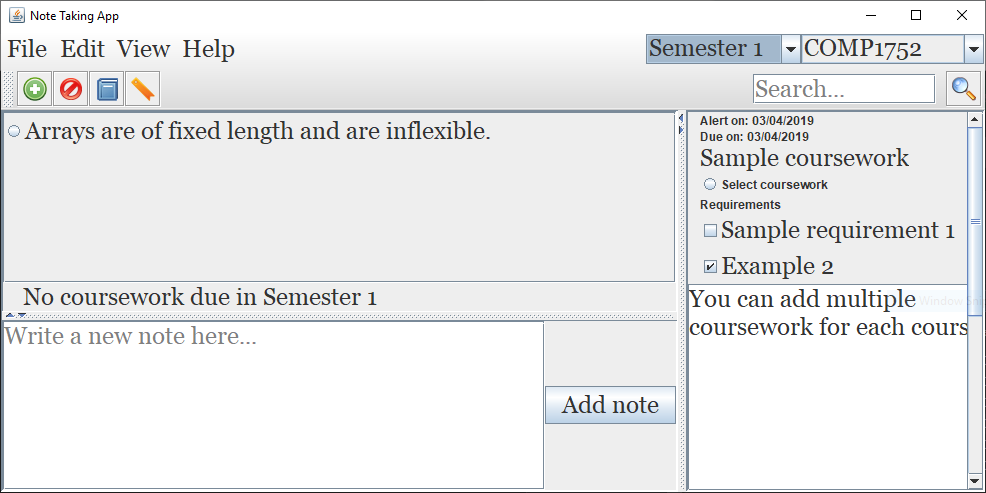Expand the COMP1752 course dropdown
This screenshot has width=986, height=493.
coord(973,49)
